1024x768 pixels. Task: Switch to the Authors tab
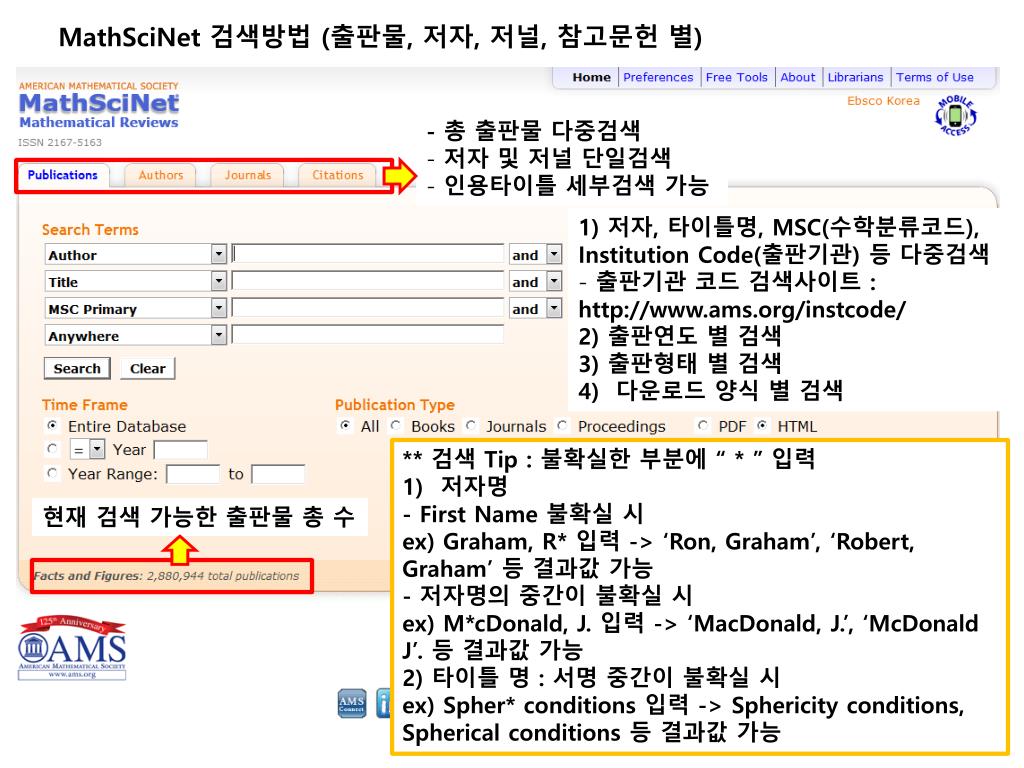(161, 175)
